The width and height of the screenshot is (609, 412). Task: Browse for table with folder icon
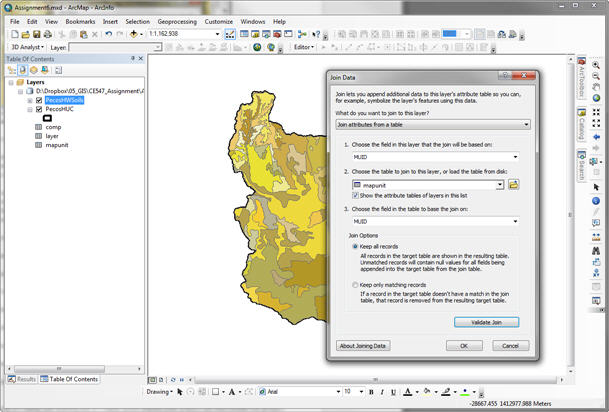(x=513, y=185)
